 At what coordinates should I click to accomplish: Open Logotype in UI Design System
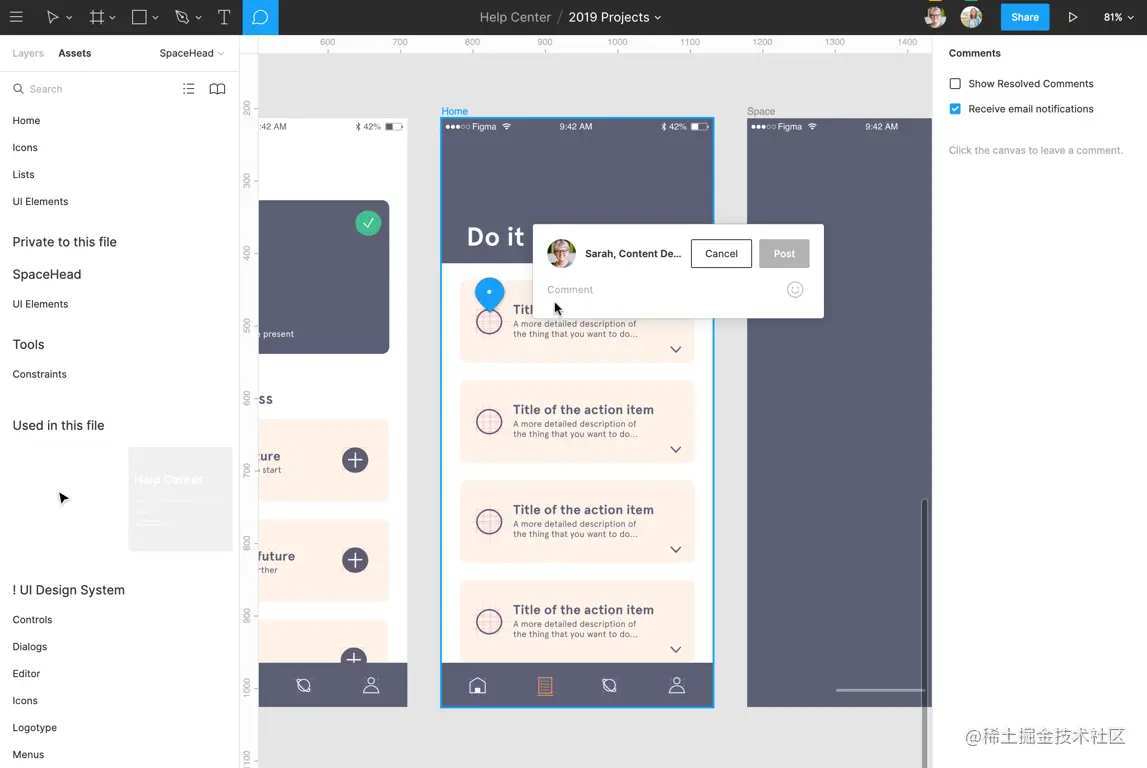34,728
